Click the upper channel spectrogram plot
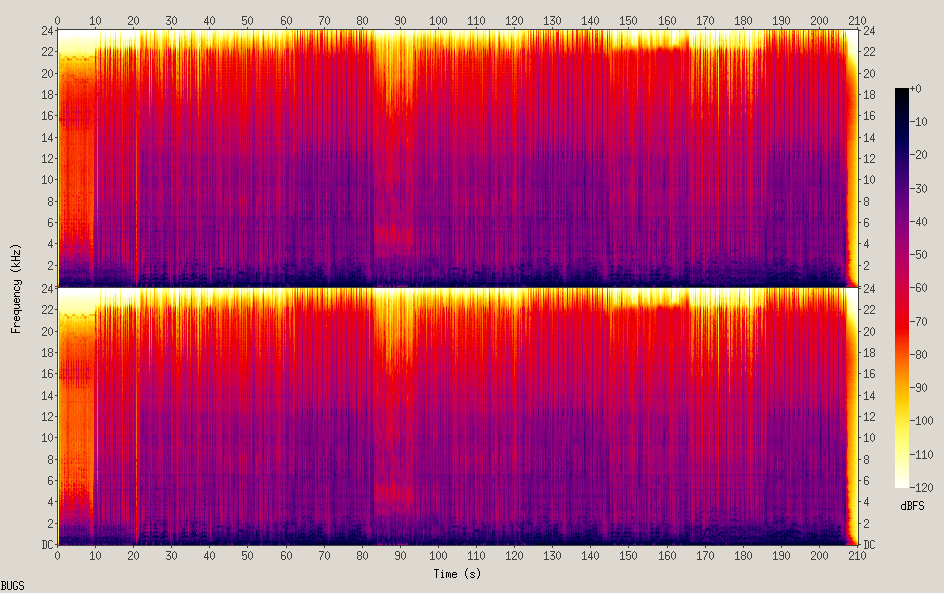The height and width of the screenshot is (593, 944). pos(458,158)
